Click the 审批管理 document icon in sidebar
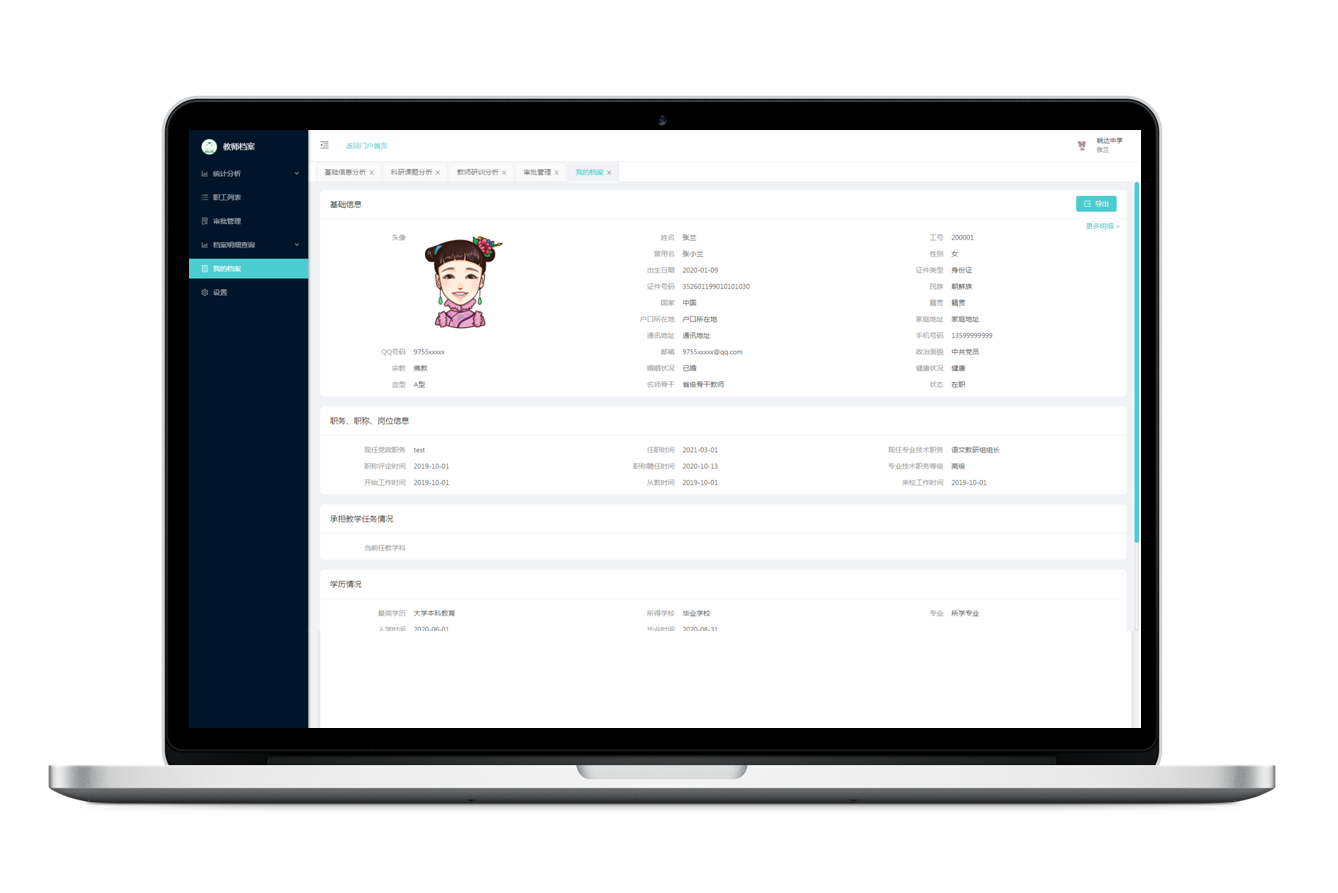The image size is (1338, 893). (x=205, y=221)
